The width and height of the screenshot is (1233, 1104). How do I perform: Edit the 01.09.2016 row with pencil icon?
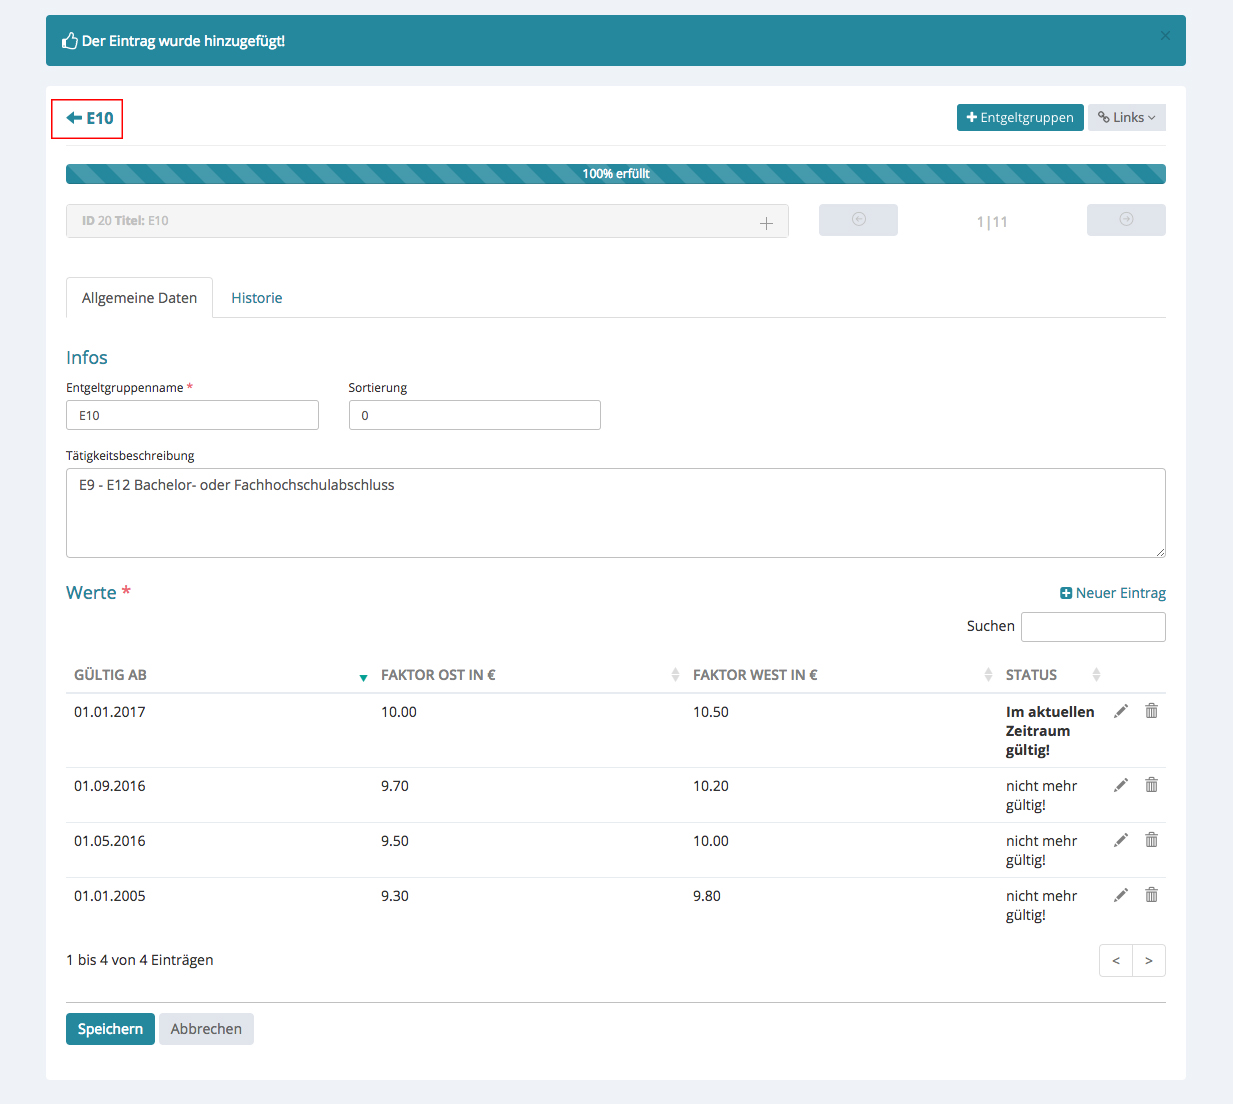1121,785
